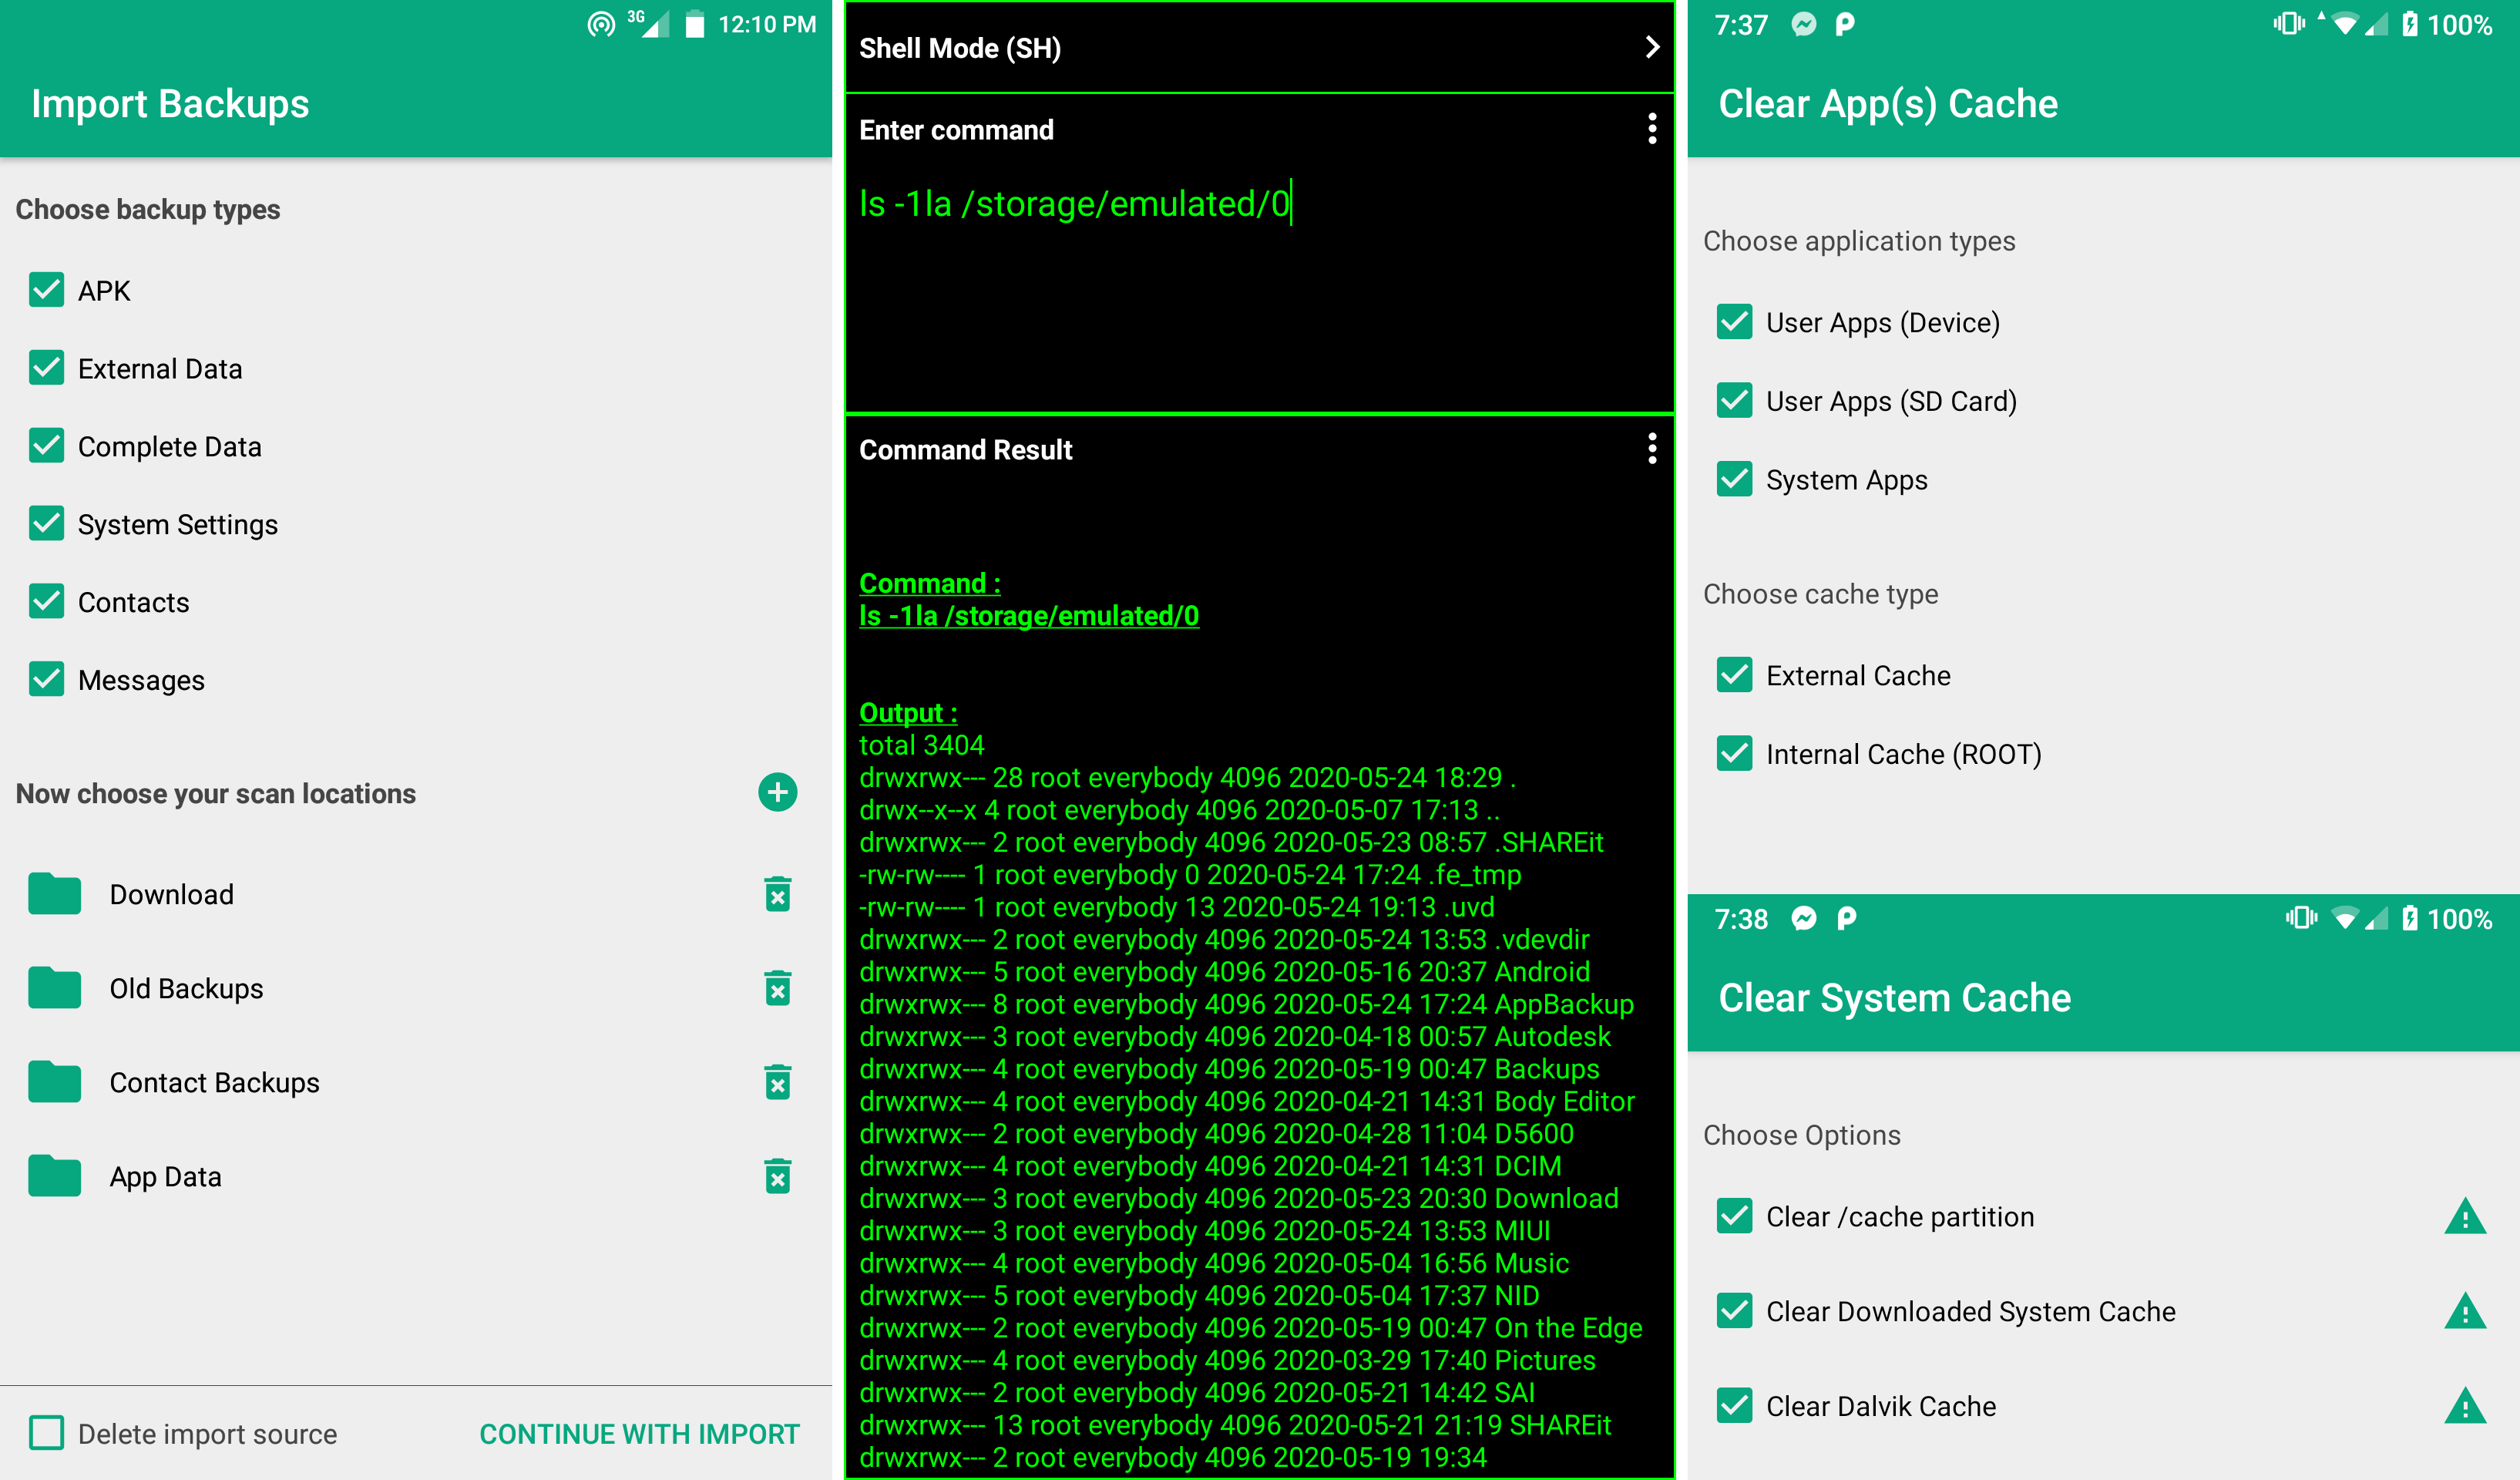Toggle User Apps (Device) checkbox
2520x1480 pixels.
1735,322
